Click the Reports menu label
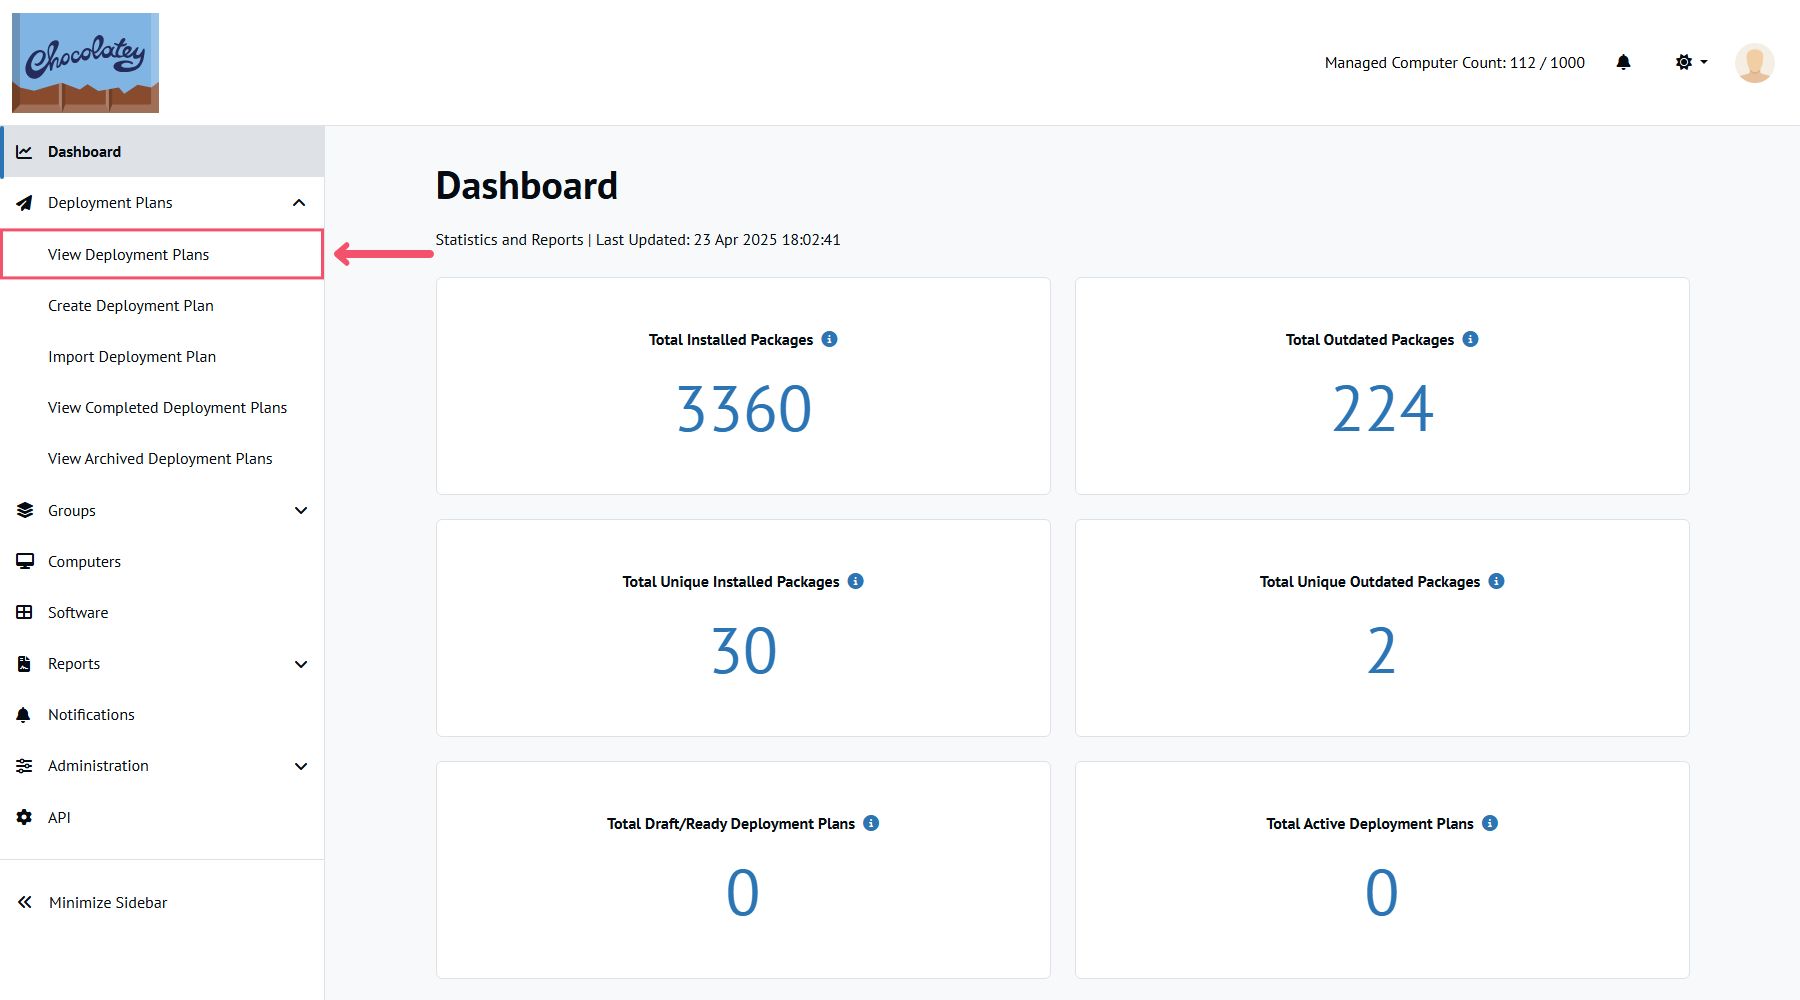 pyautogui.click(x=74, y=664)
